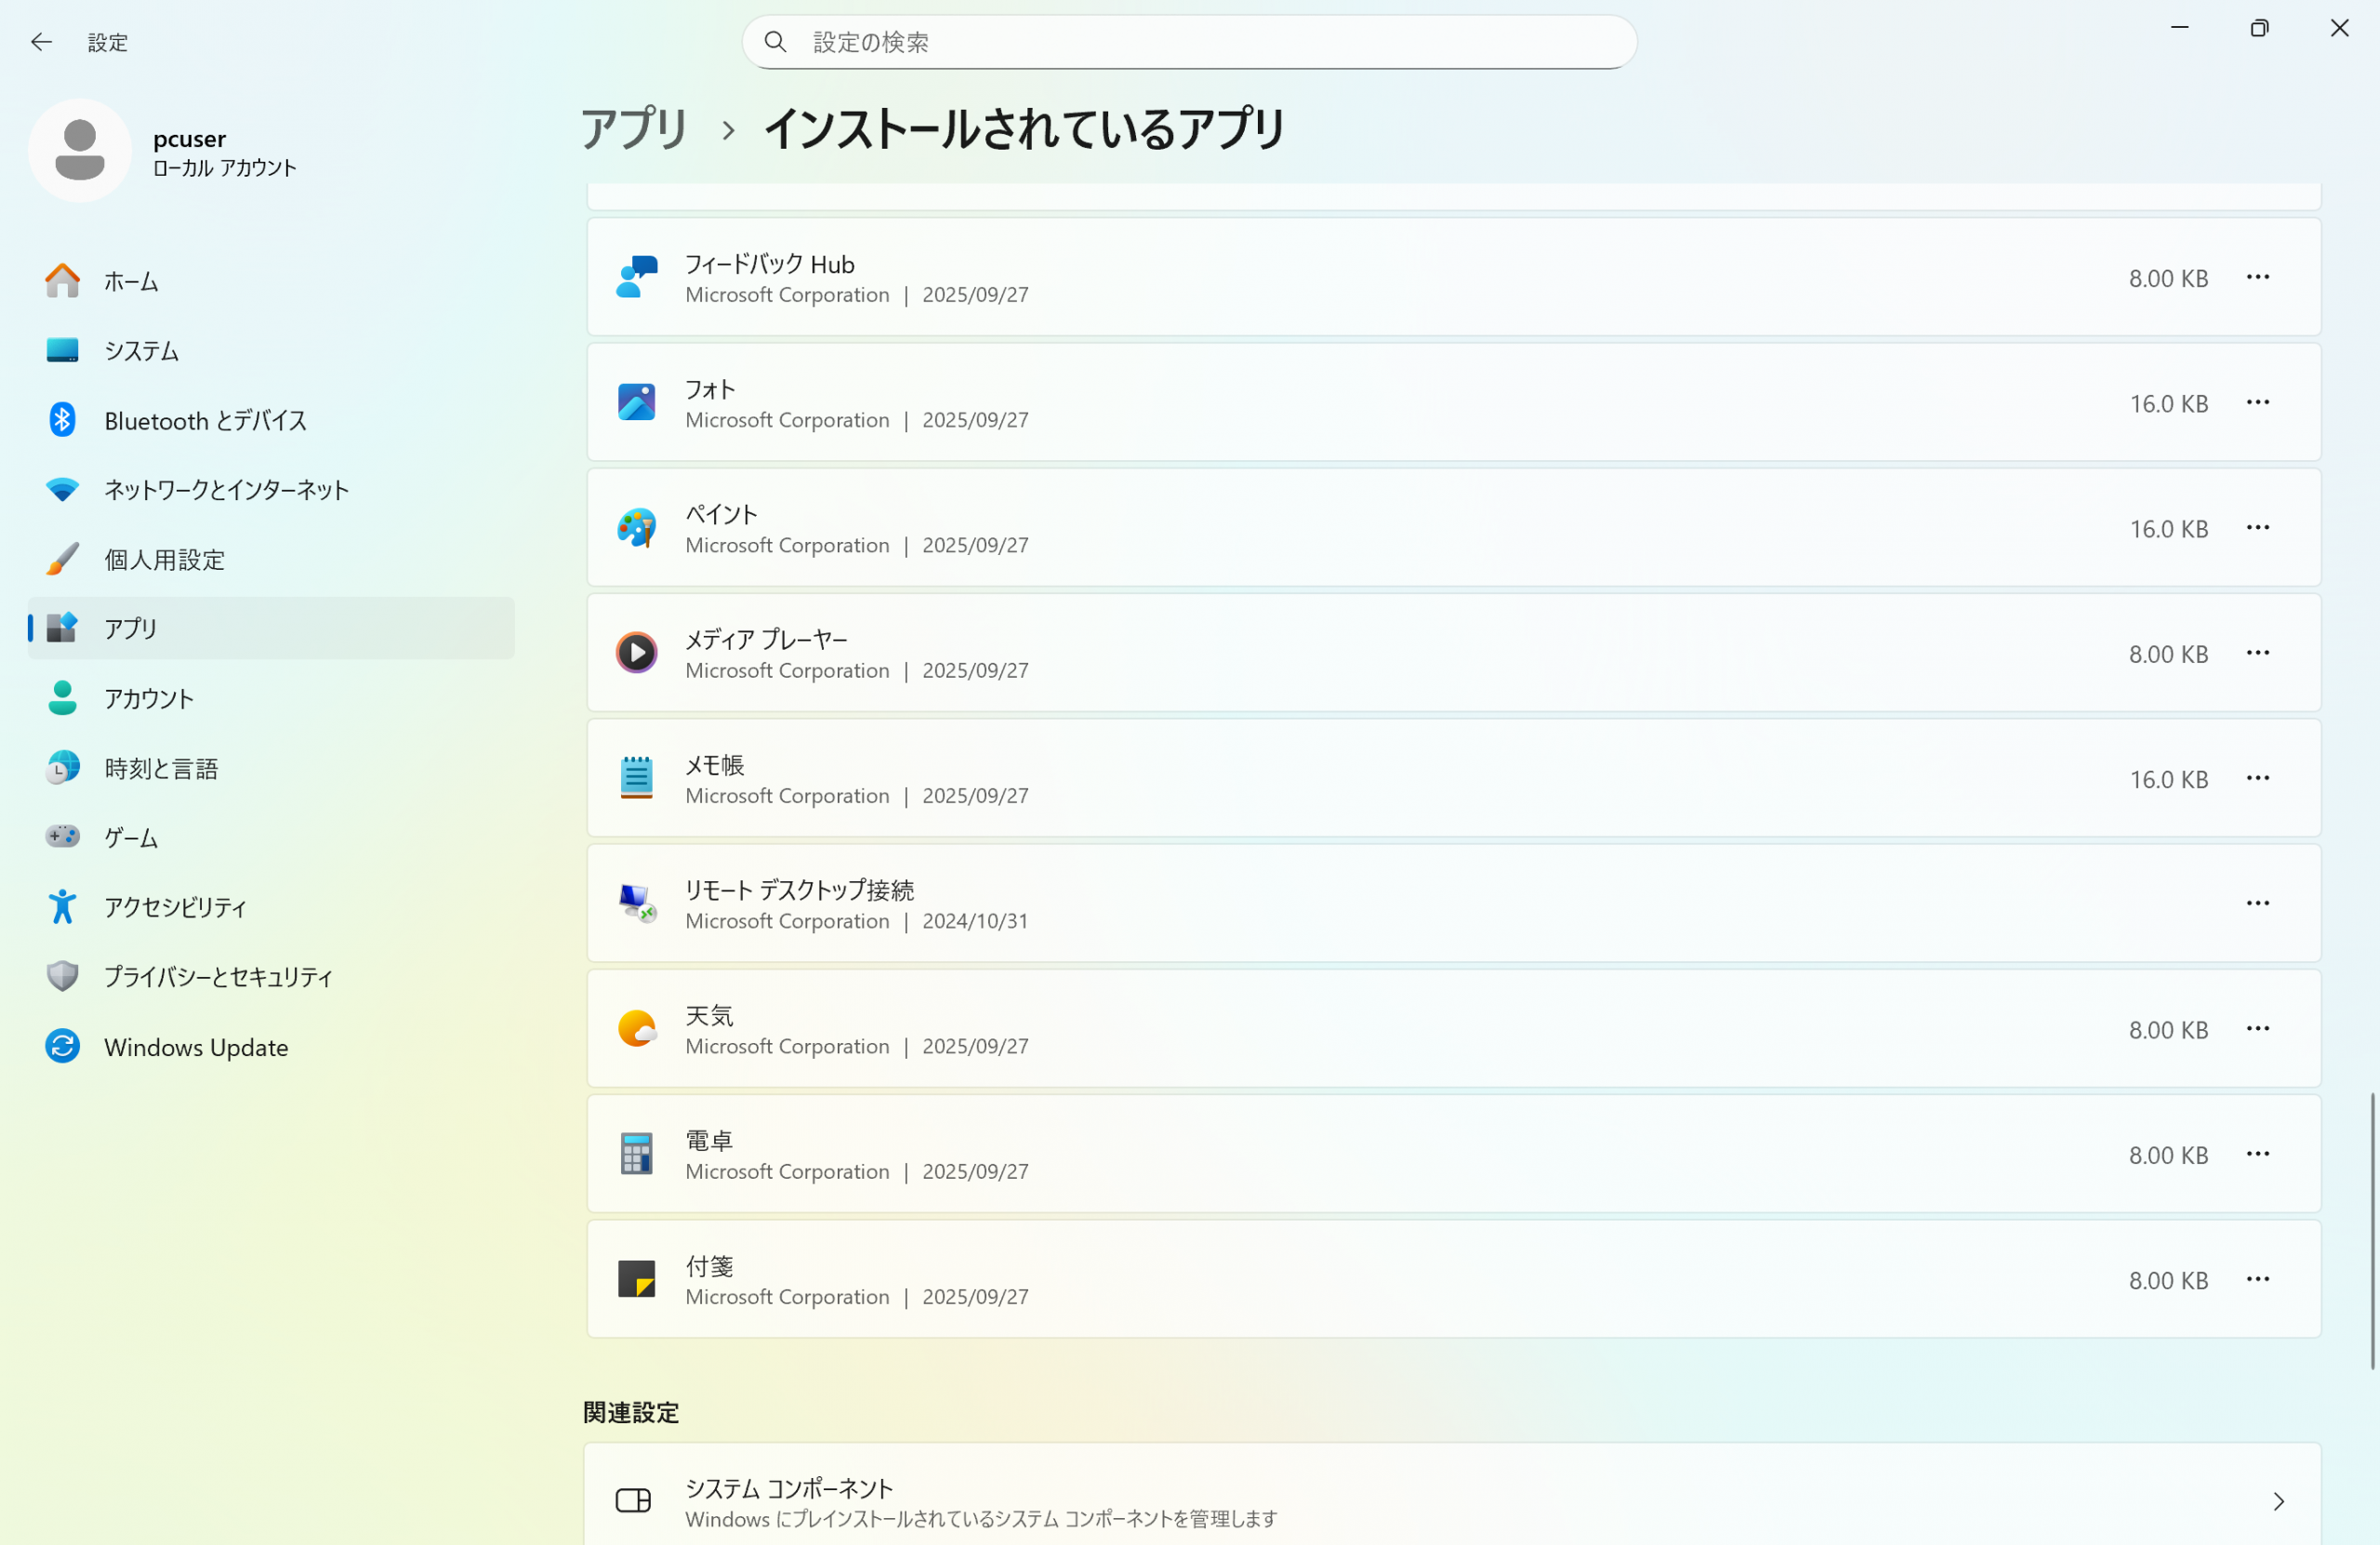Click the アプリ breadcrumb link
The image size is (2380, 1545).
click(634, 129)
